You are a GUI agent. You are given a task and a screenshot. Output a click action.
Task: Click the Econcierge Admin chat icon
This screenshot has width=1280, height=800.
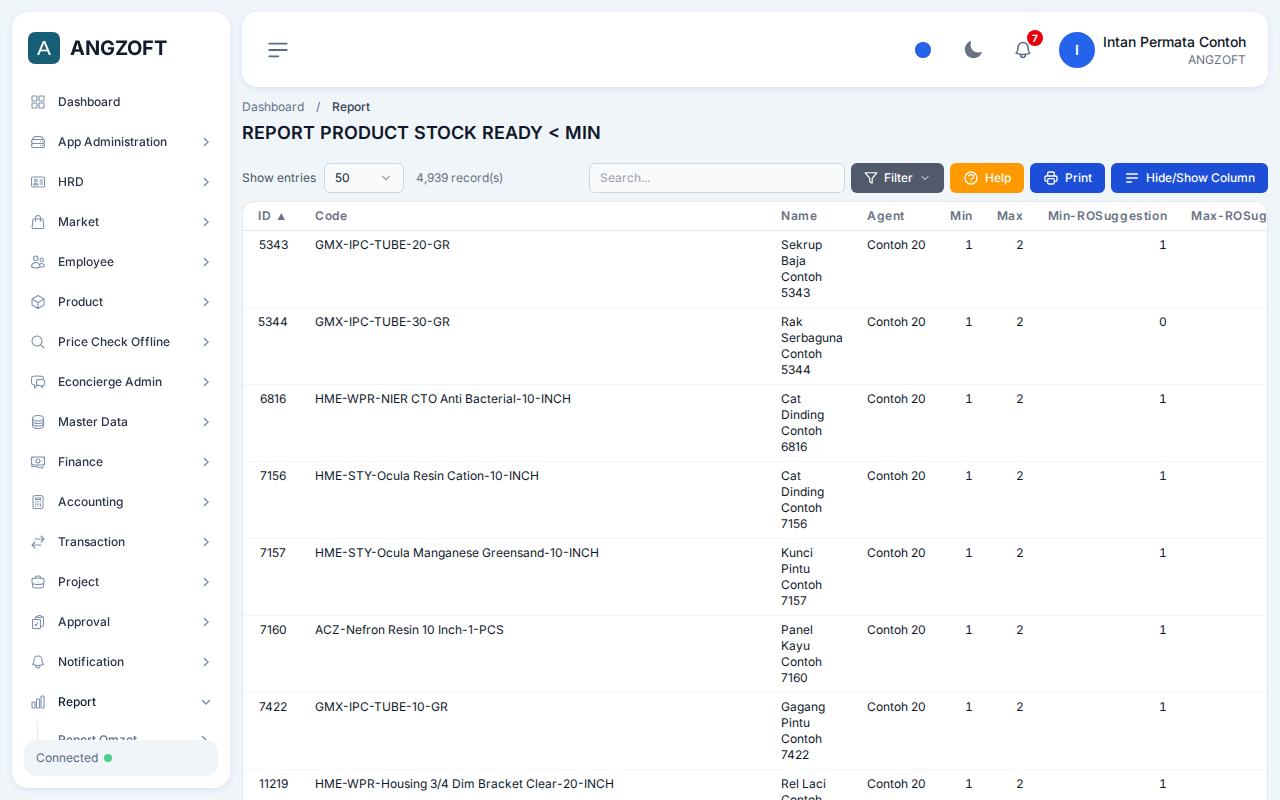point(38,382)
